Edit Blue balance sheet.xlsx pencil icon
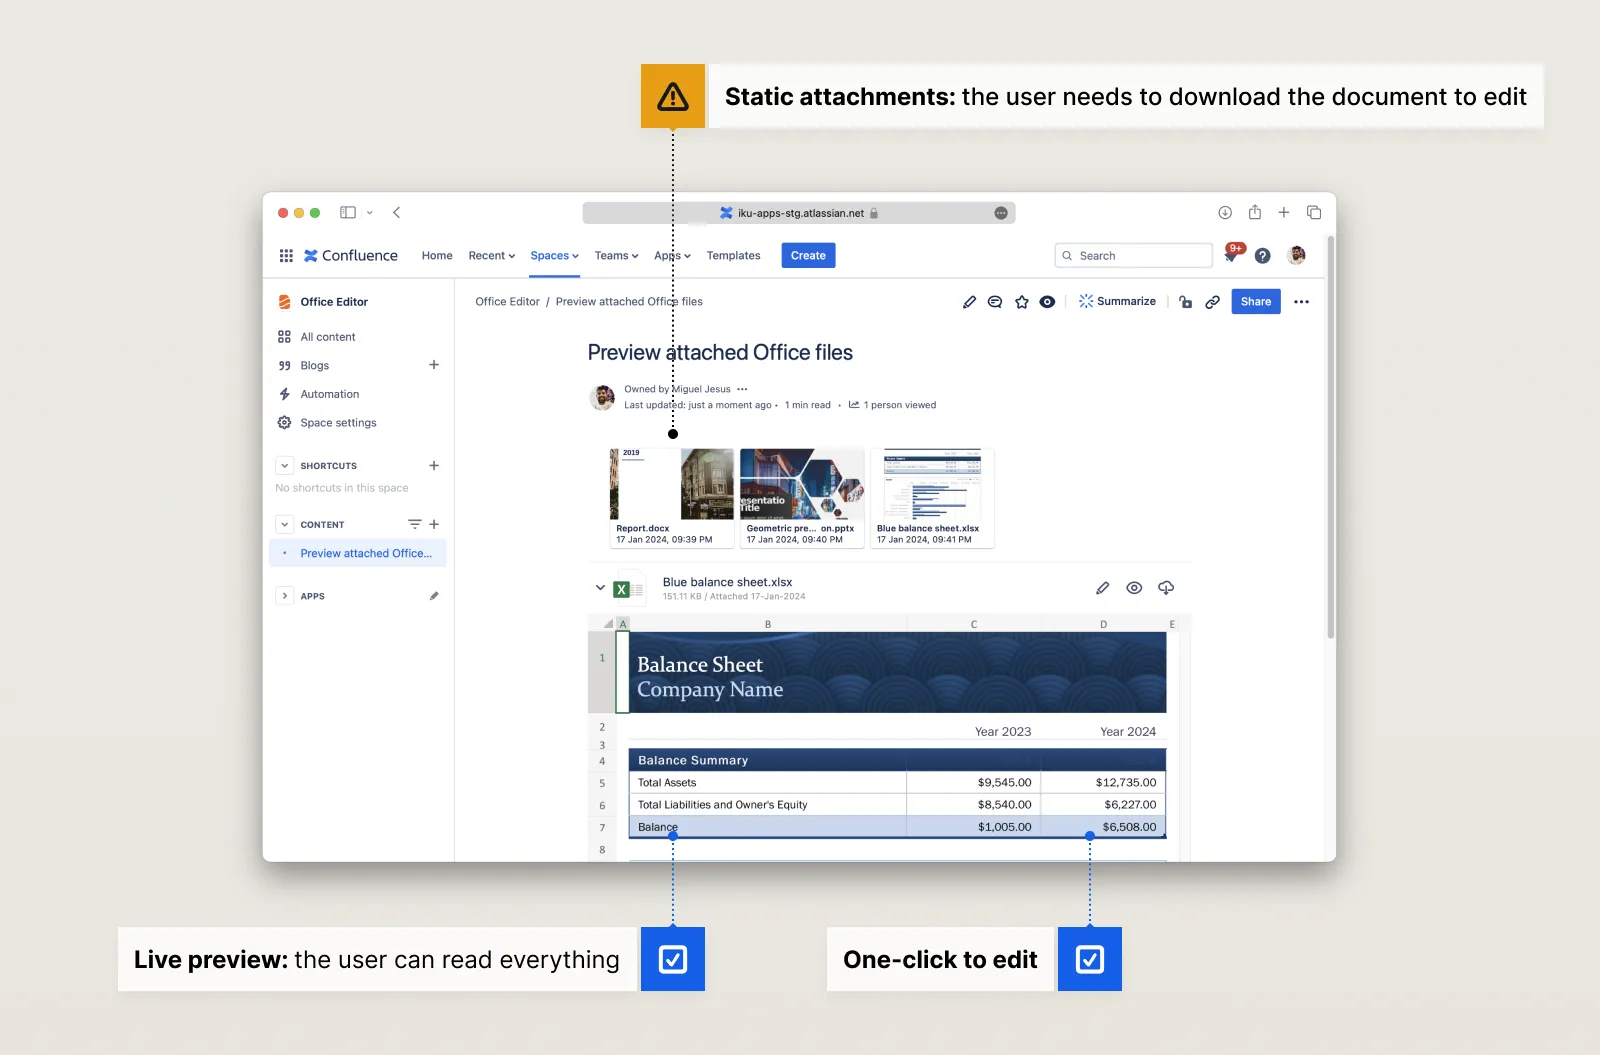The width and height of the screenshot is (1600, 1055). coord(1103,588)
